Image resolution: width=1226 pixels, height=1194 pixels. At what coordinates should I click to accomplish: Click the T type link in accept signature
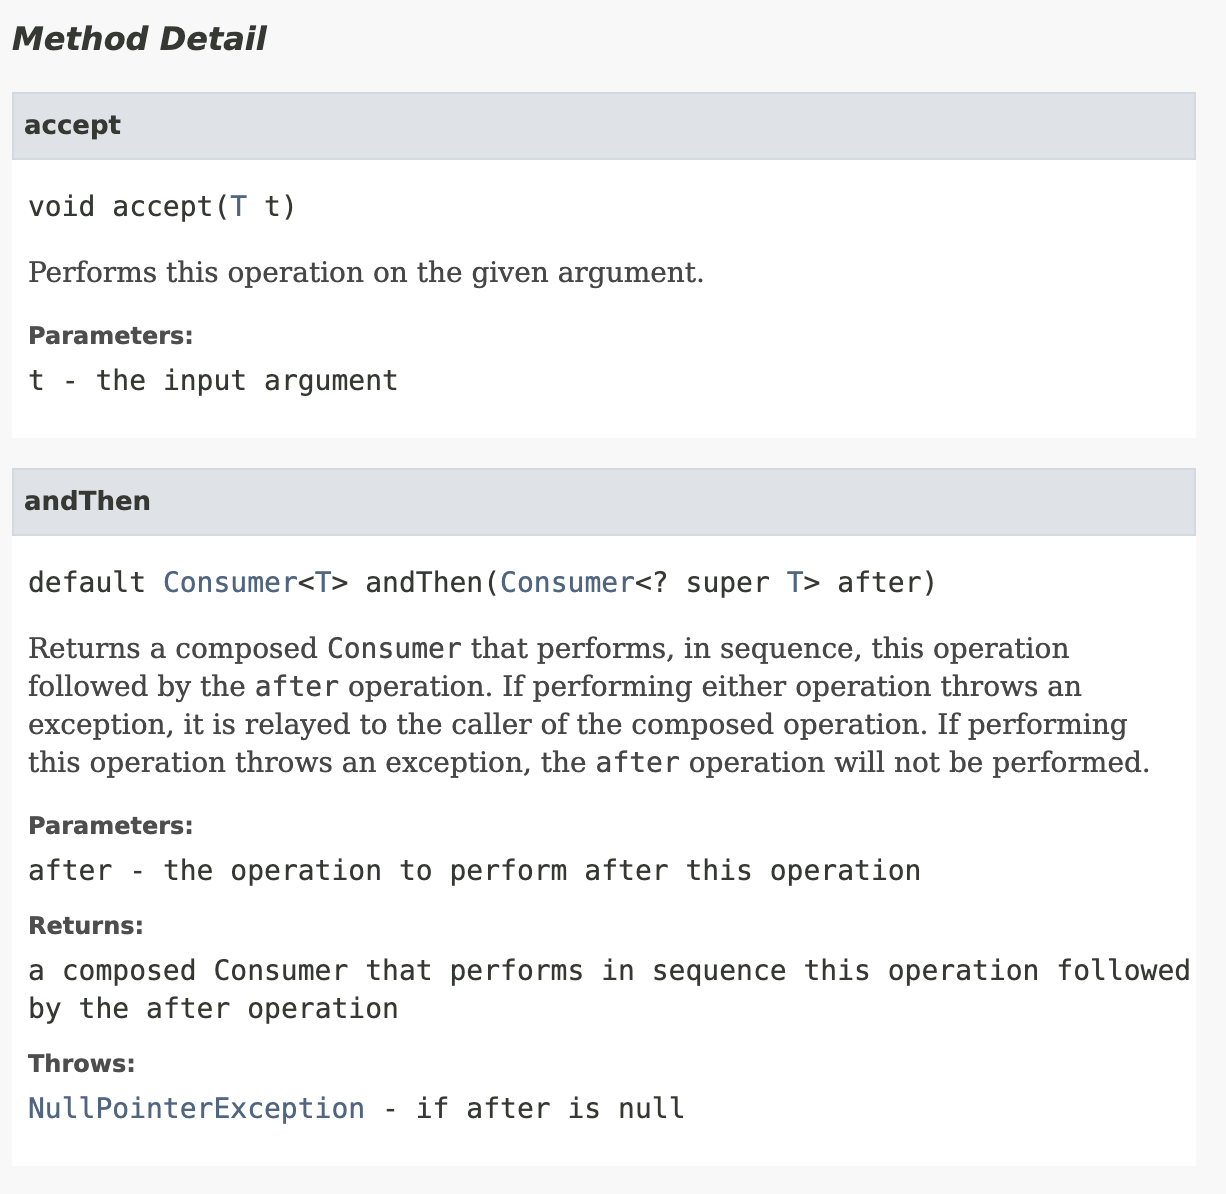238,207
